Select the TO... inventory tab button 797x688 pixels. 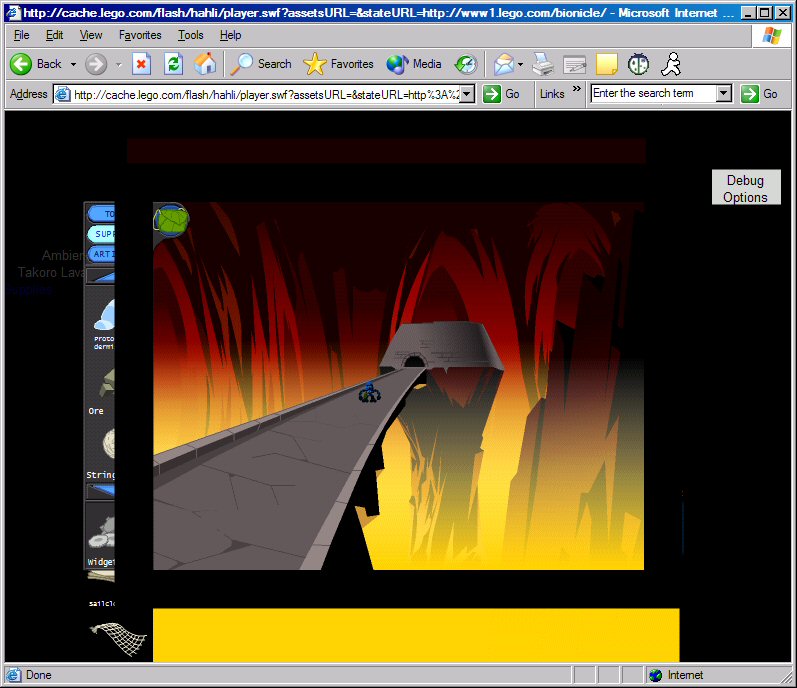click(x=101, y=214)
